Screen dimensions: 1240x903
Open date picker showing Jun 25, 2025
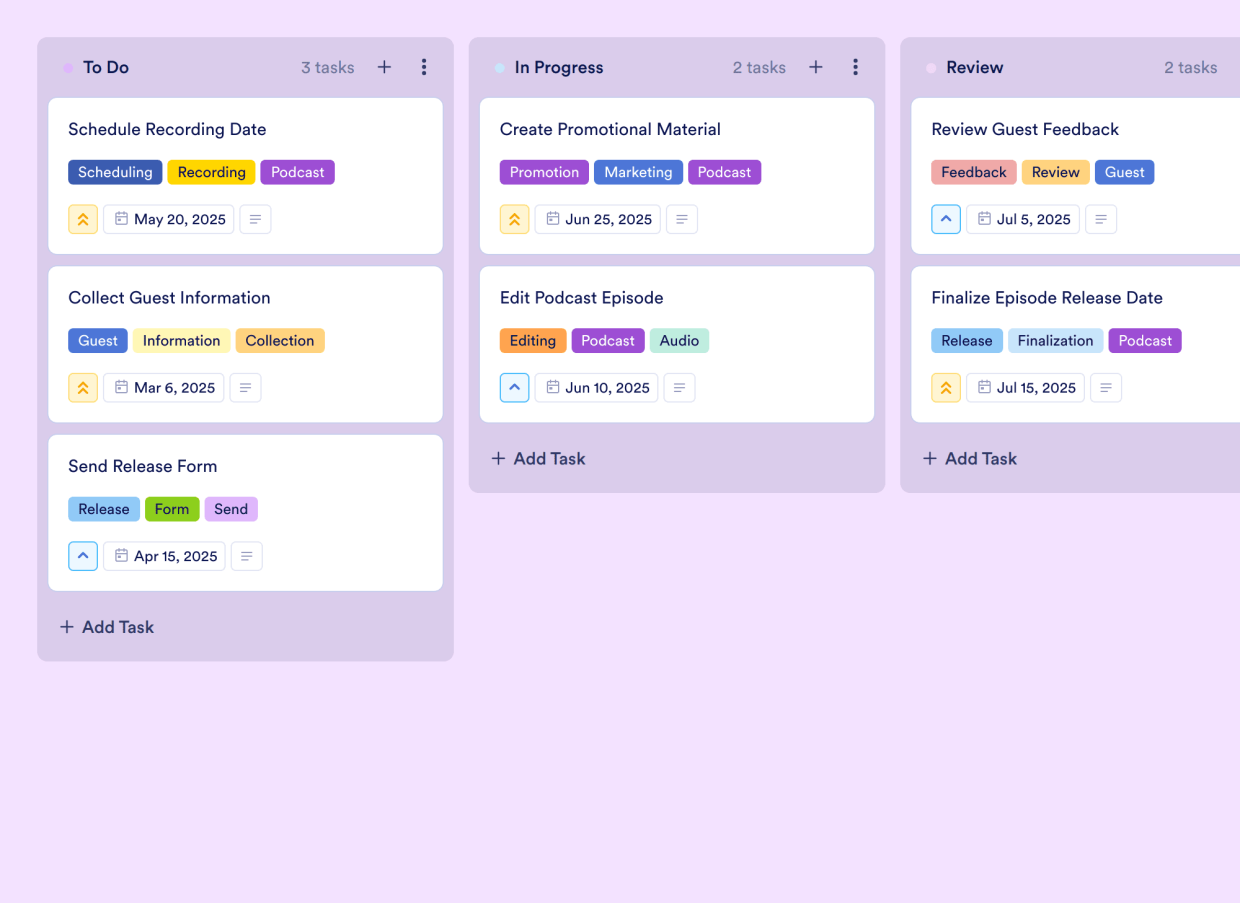point(597,219)
